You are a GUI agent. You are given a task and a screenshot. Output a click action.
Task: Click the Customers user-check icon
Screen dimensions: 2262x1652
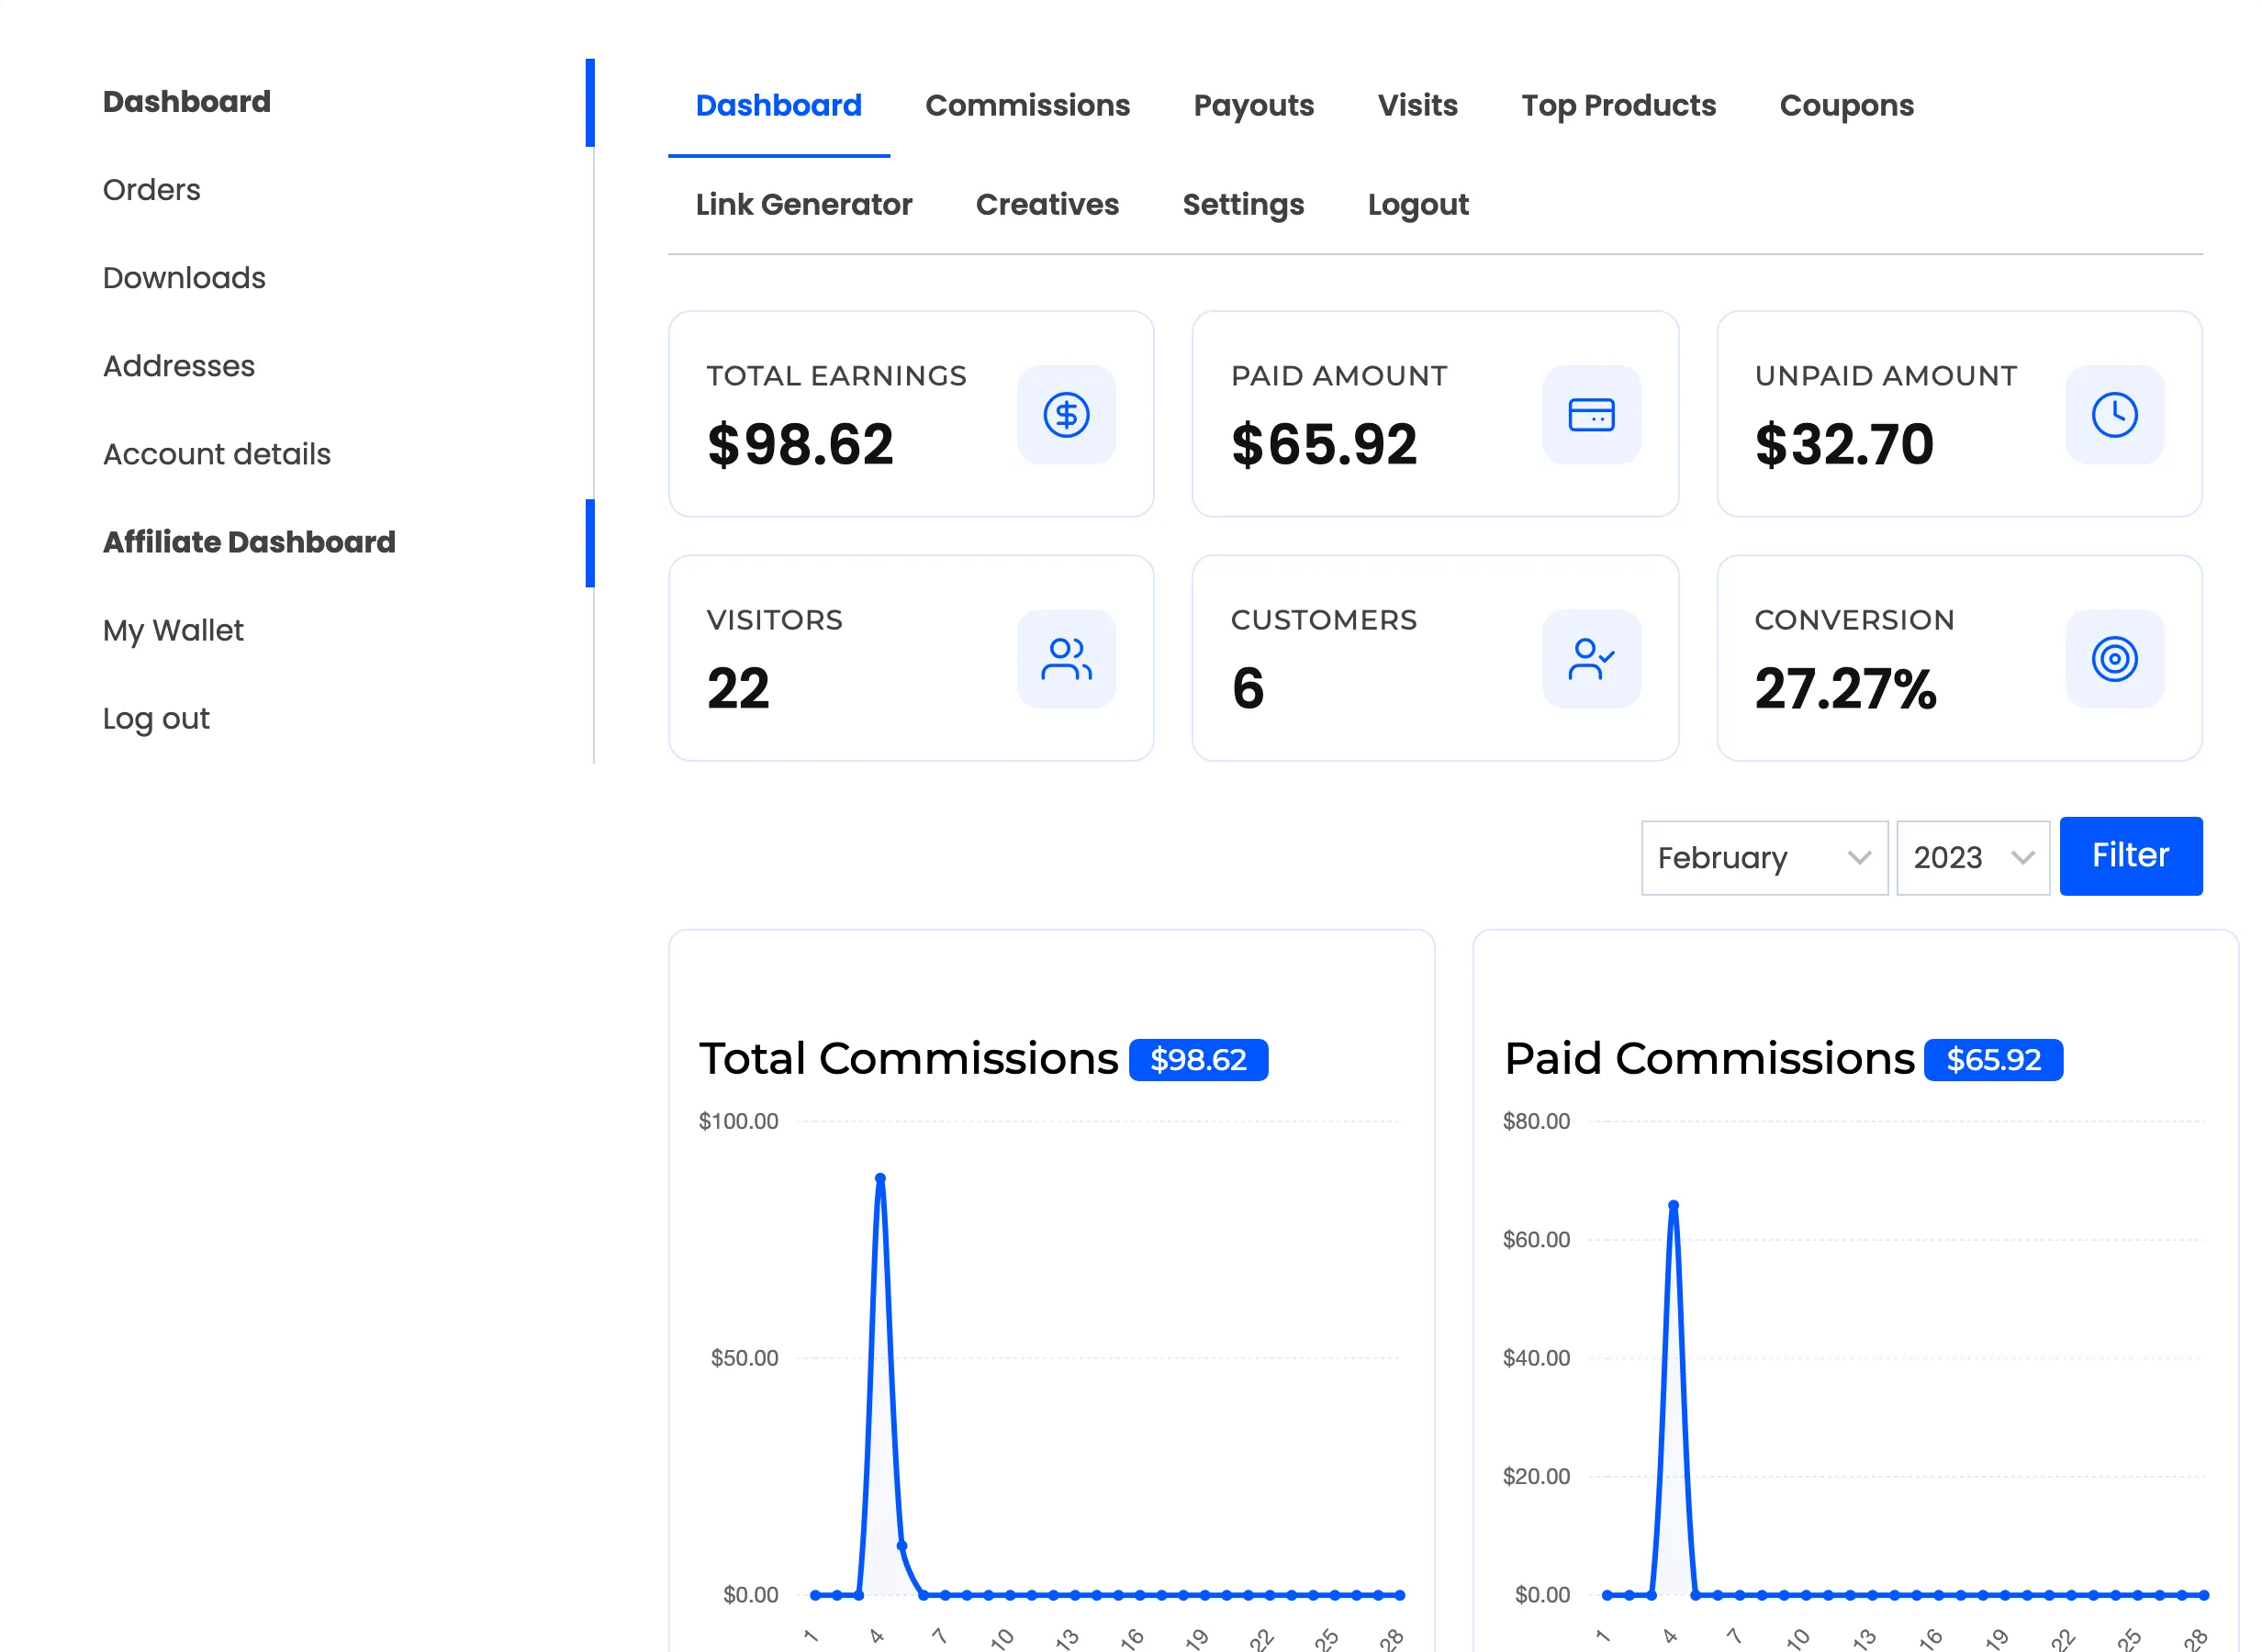point(1591,659)
